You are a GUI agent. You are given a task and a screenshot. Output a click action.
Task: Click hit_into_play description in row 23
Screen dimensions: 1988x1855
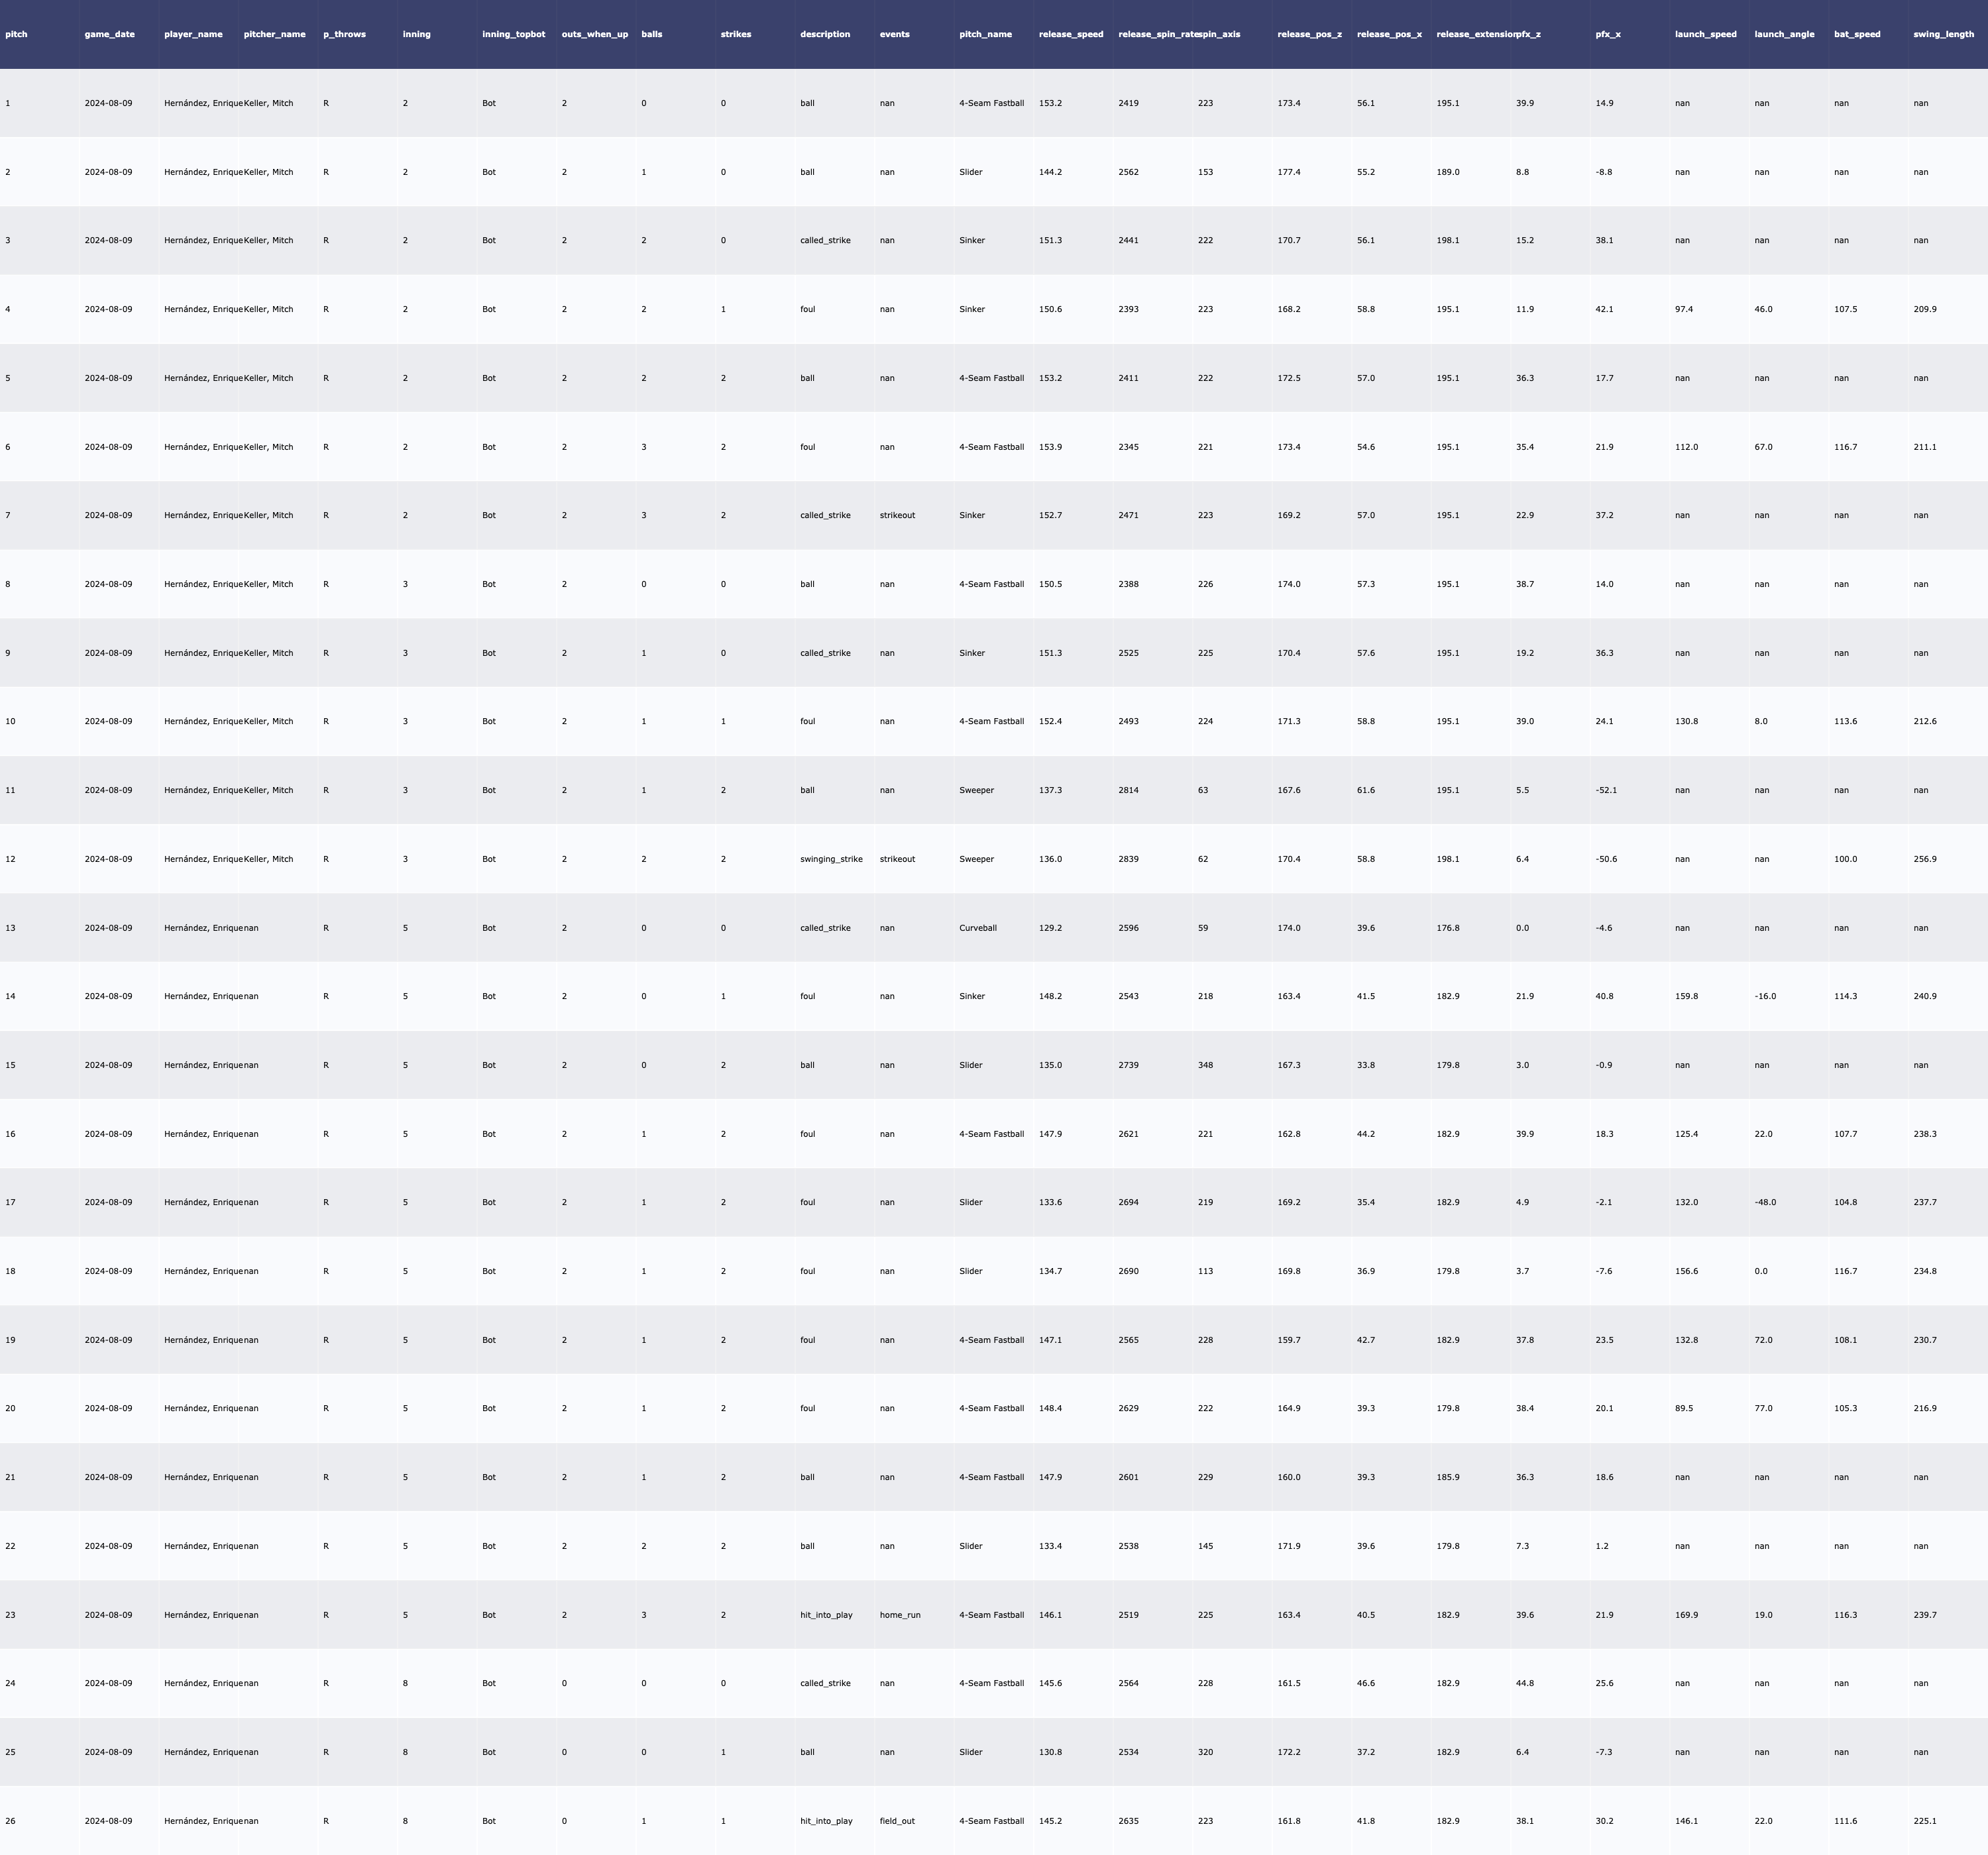[826, 1615]
